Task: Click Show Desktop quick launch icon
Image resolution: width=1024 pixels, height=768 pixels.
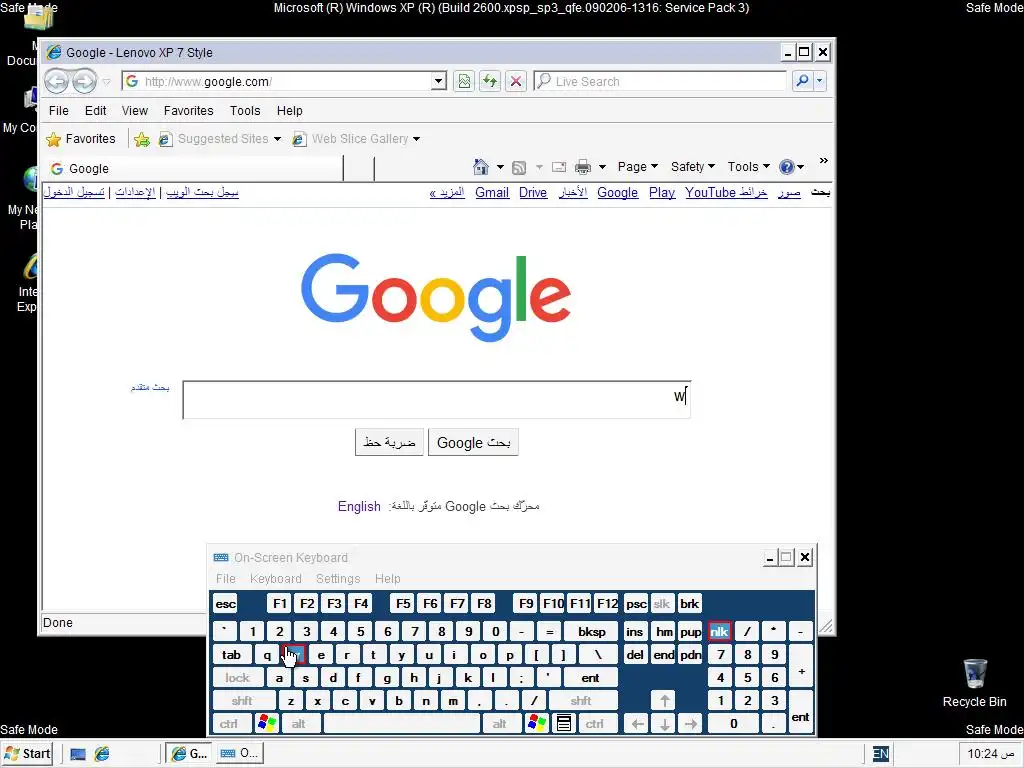Action: [78, 754]
